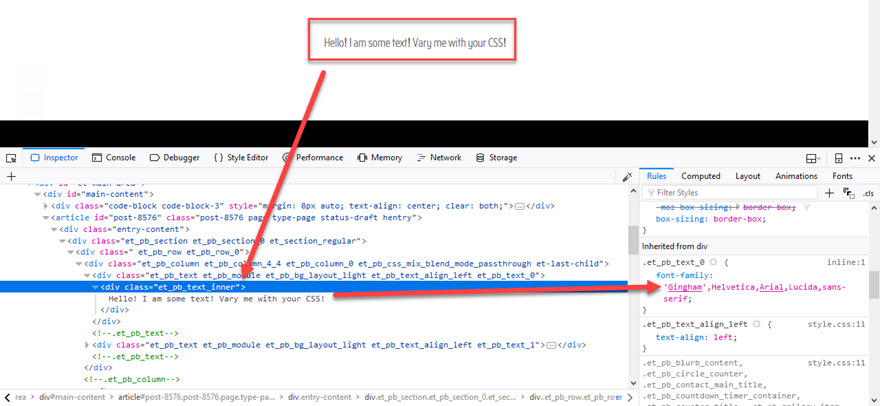This screenshot has height=406, width=880.
Task: Open the responsive split console layout menu
Action: (x=814, y=158)
